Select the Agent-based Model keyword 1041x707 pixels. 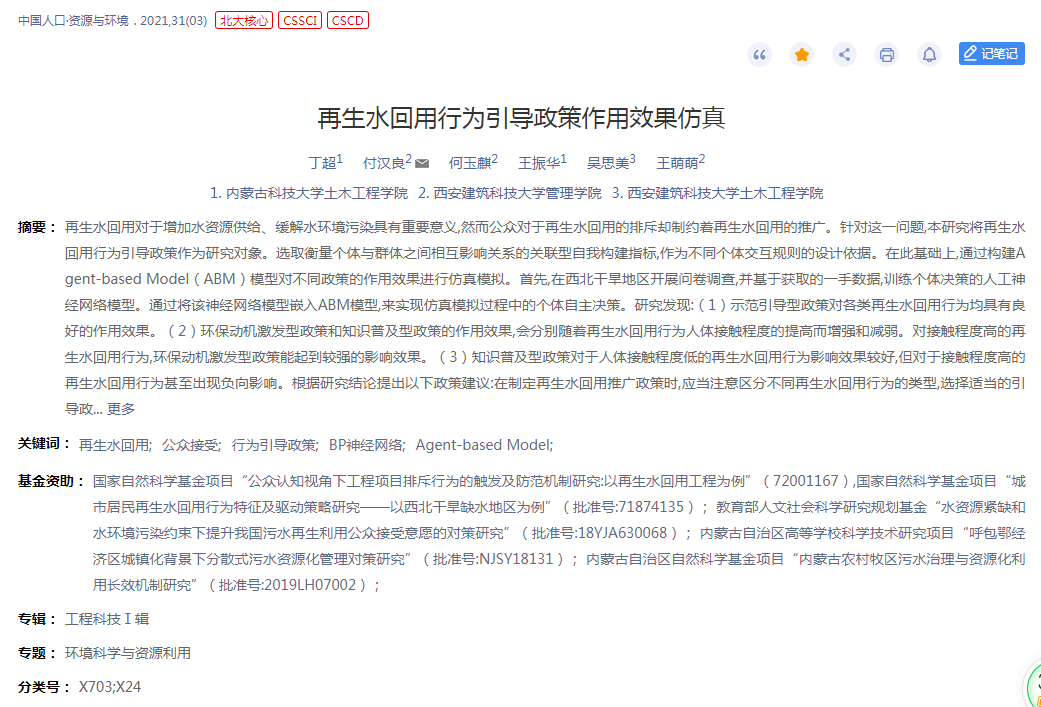[482, 445]
